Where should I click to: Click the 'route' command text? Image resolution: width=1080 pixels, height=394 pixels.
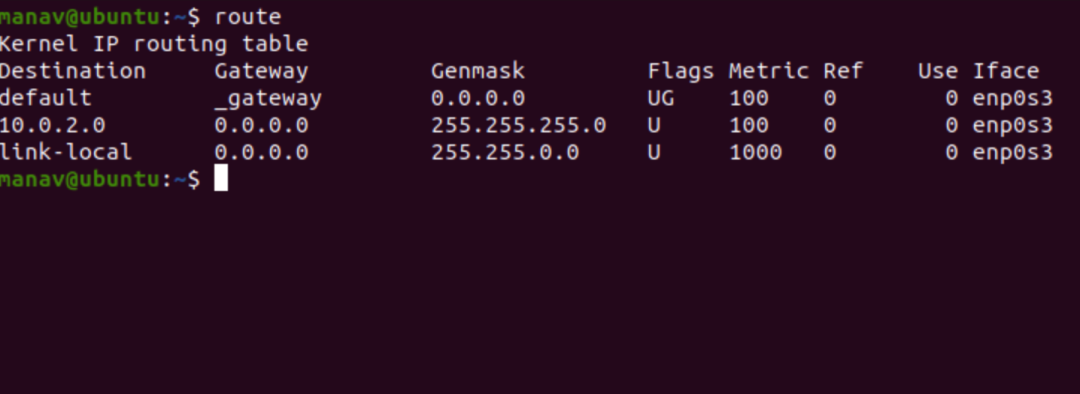click(x=248, y=17)
